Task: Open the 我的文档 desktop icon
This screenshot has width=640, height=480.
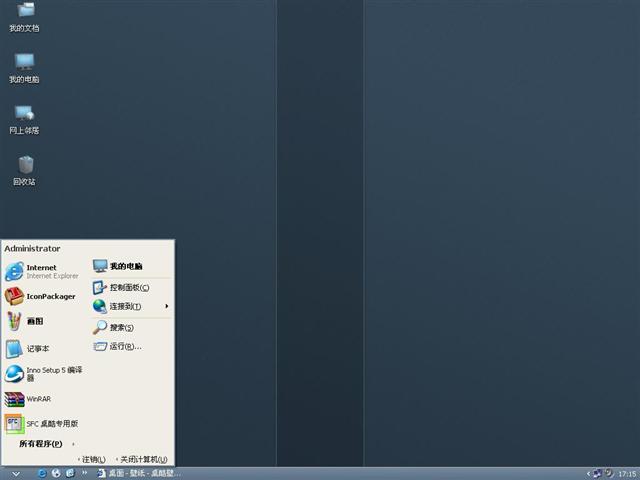Action: [24, 17]
